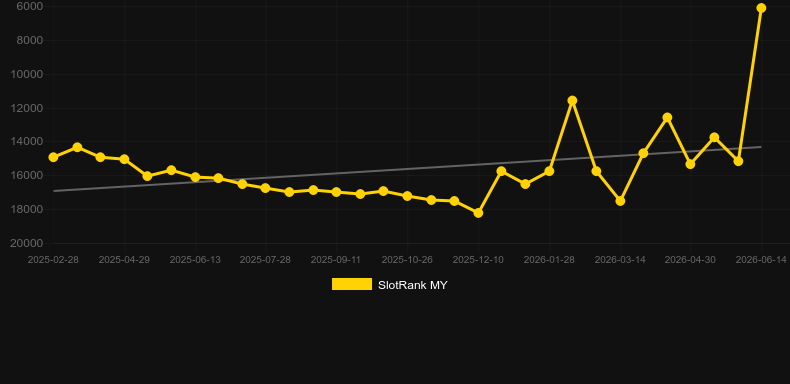Click the 12000 y-axis label

[27, 108]
